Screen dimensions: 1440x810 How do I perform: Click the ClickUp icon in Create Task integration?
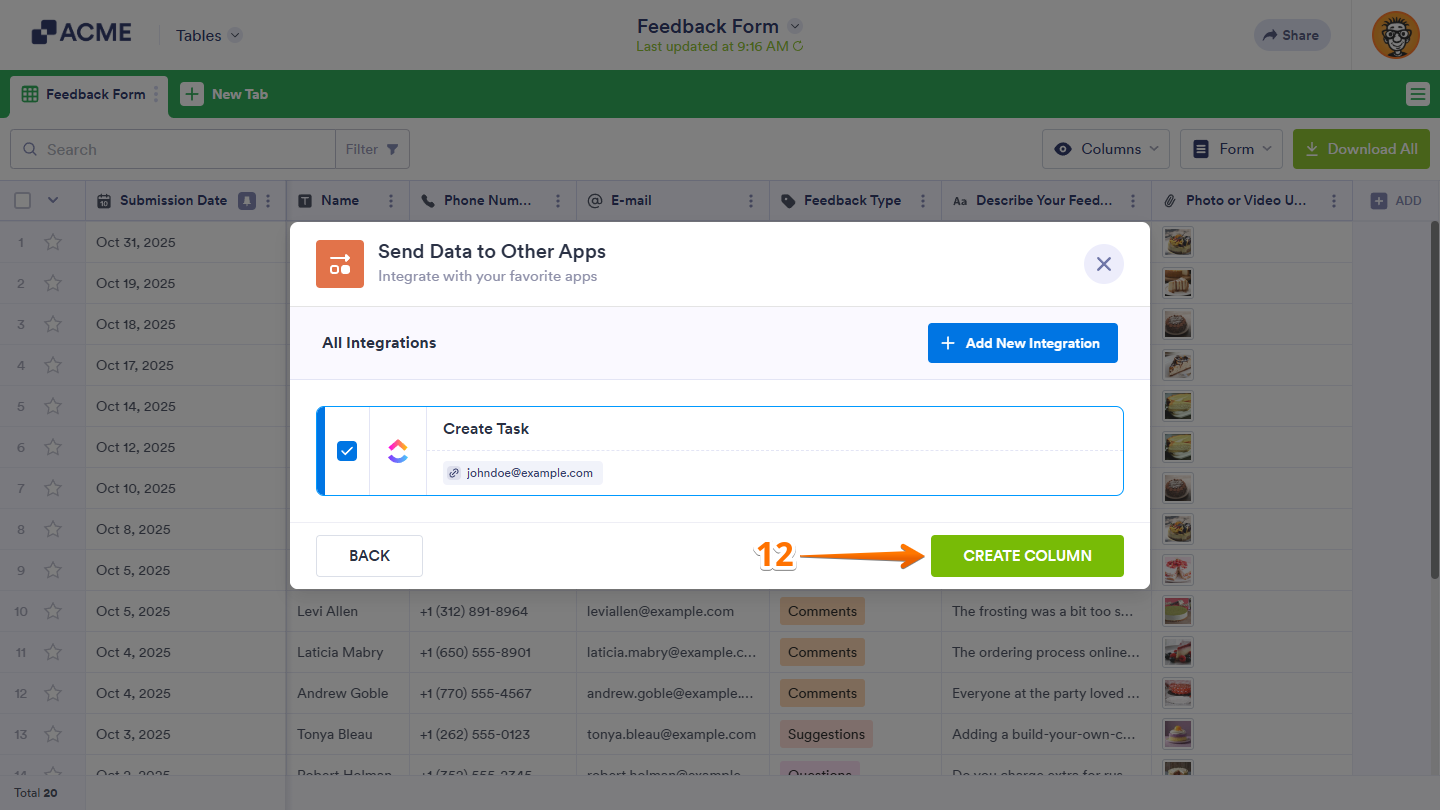pyautogui.click(x=398, y=450)
